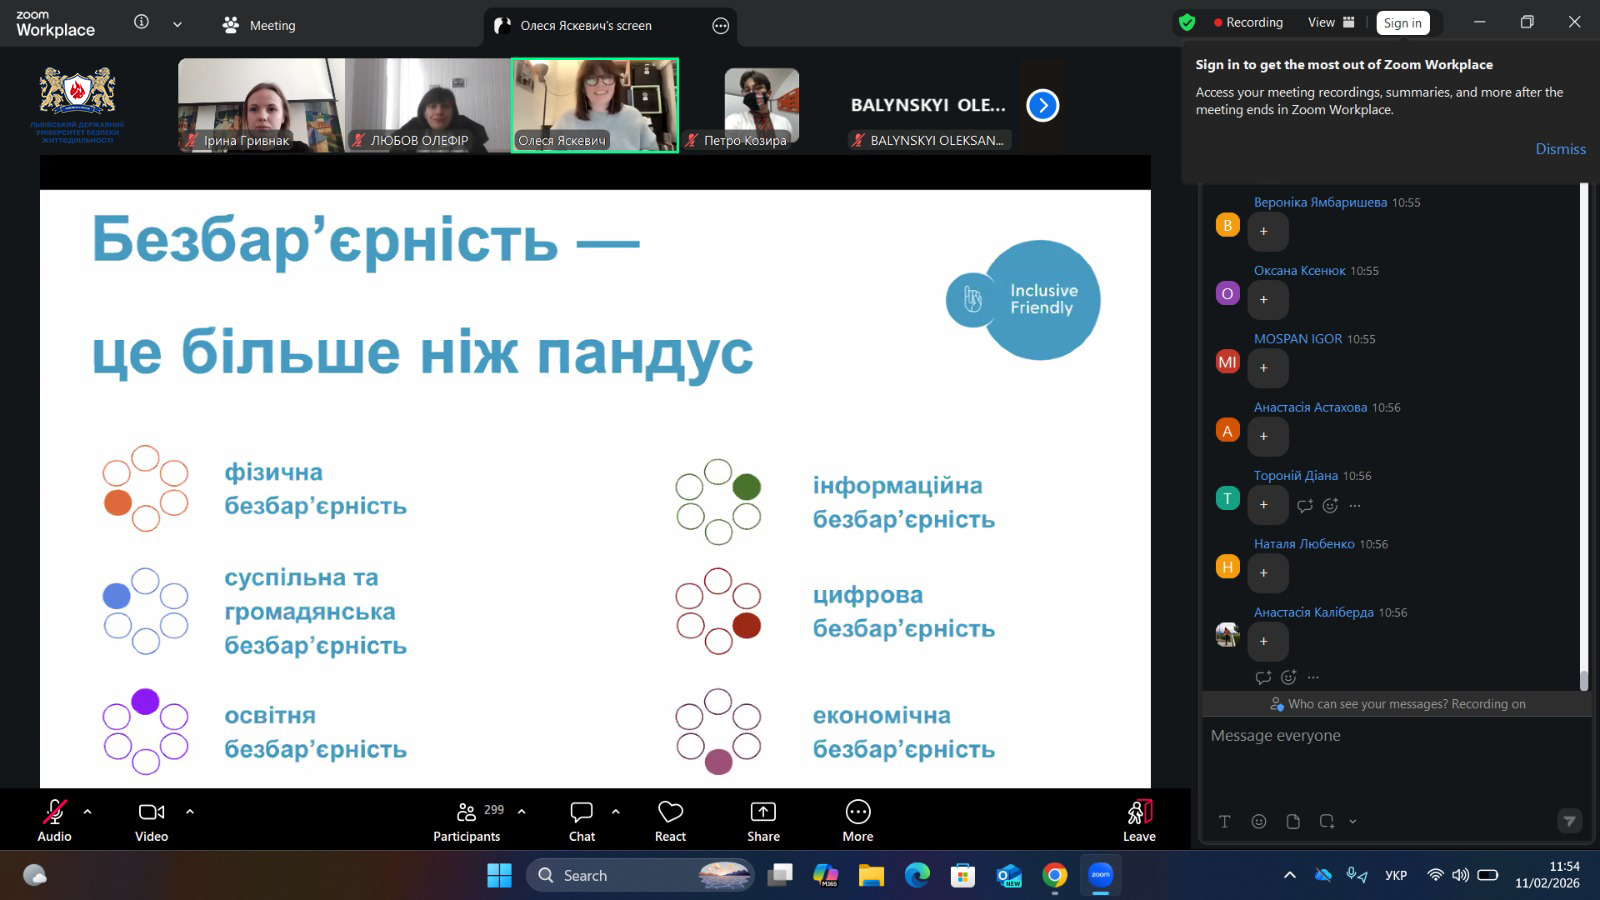The image size is (1600, 900).
Task: Expand the video settings caret
Action: [x=190, y=811]
